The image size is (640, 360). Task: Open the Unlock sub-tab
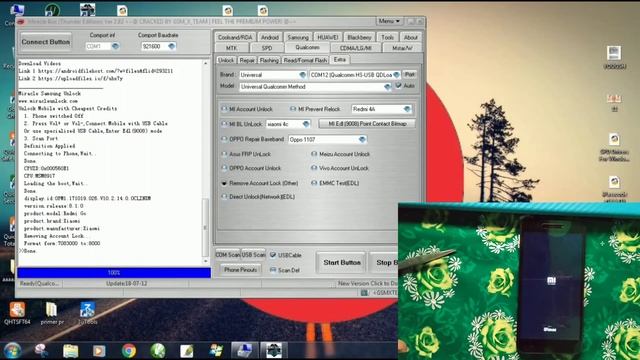pos(226,60)
